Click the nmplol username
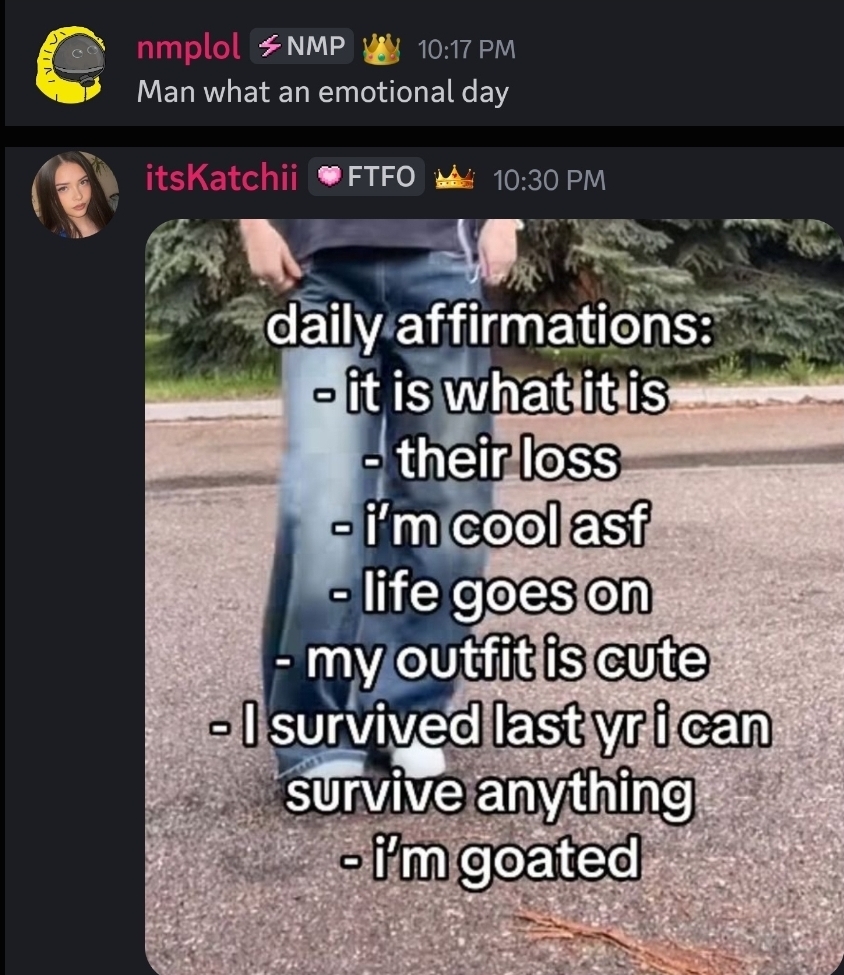The height and width of the screenshot is (975, 844). click(188, 47)
